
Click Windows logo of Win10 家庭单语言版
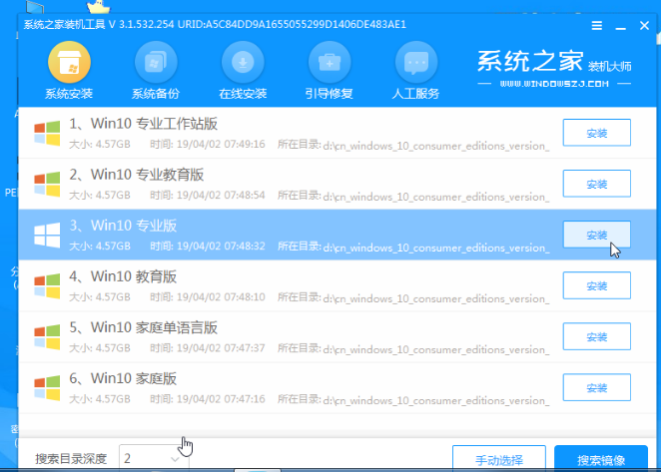click(47, 337)
